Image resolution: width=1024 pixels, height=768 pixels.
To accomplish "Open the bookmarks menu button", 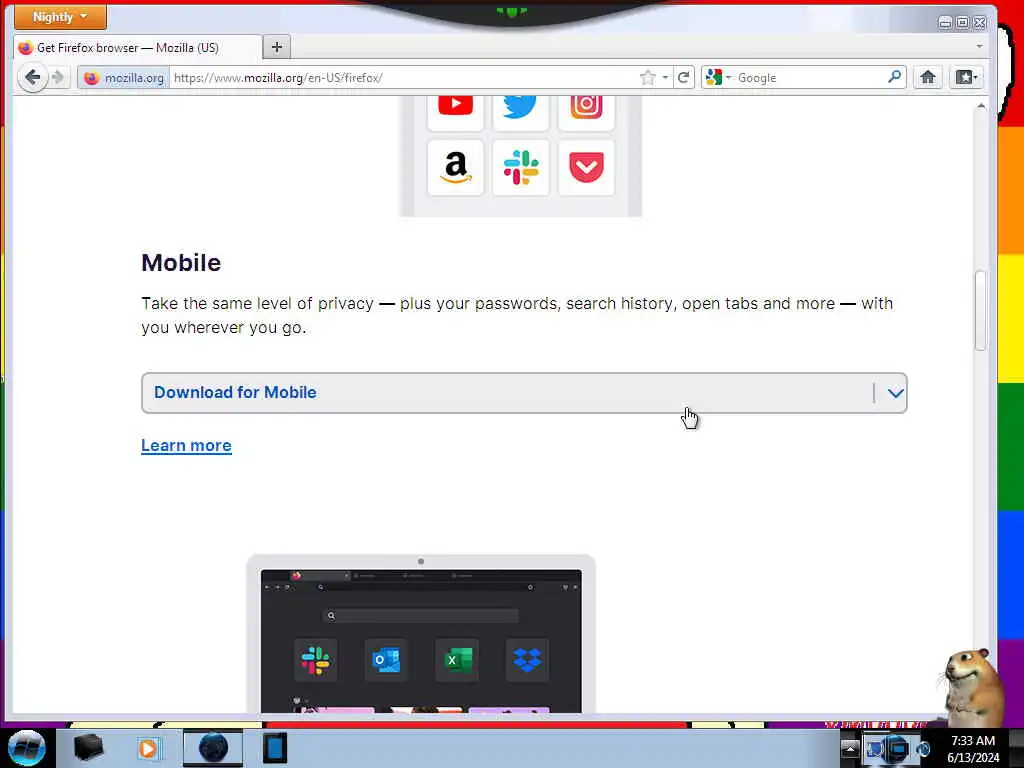I will (966, 77).
